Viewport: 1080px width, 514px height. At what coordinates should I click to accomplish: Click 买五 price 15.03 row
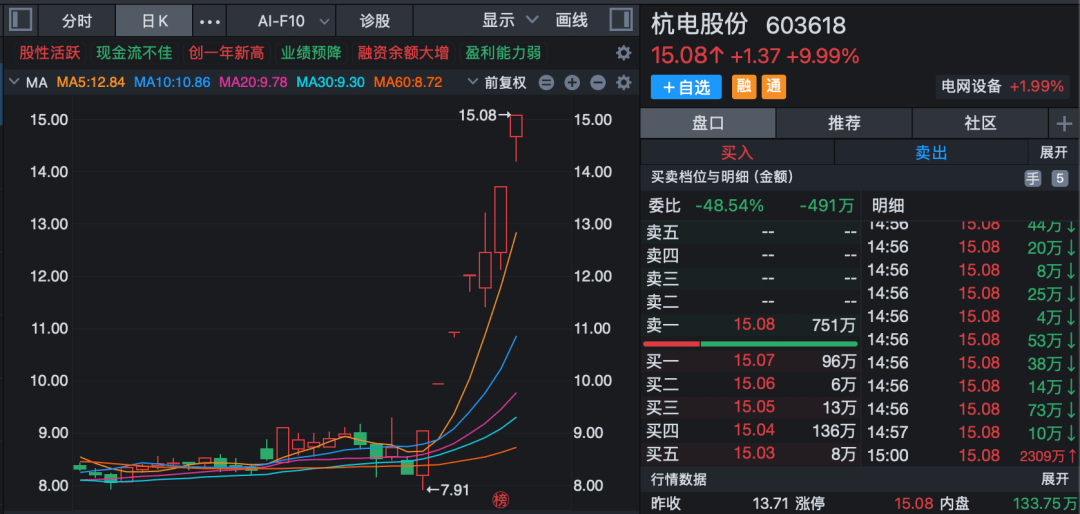[750, 453]
